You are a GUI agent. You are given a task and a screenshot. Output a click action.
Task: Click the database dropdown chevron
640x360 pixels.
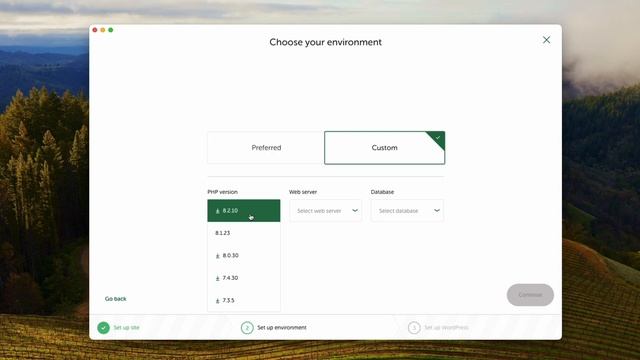click(437, 211)
